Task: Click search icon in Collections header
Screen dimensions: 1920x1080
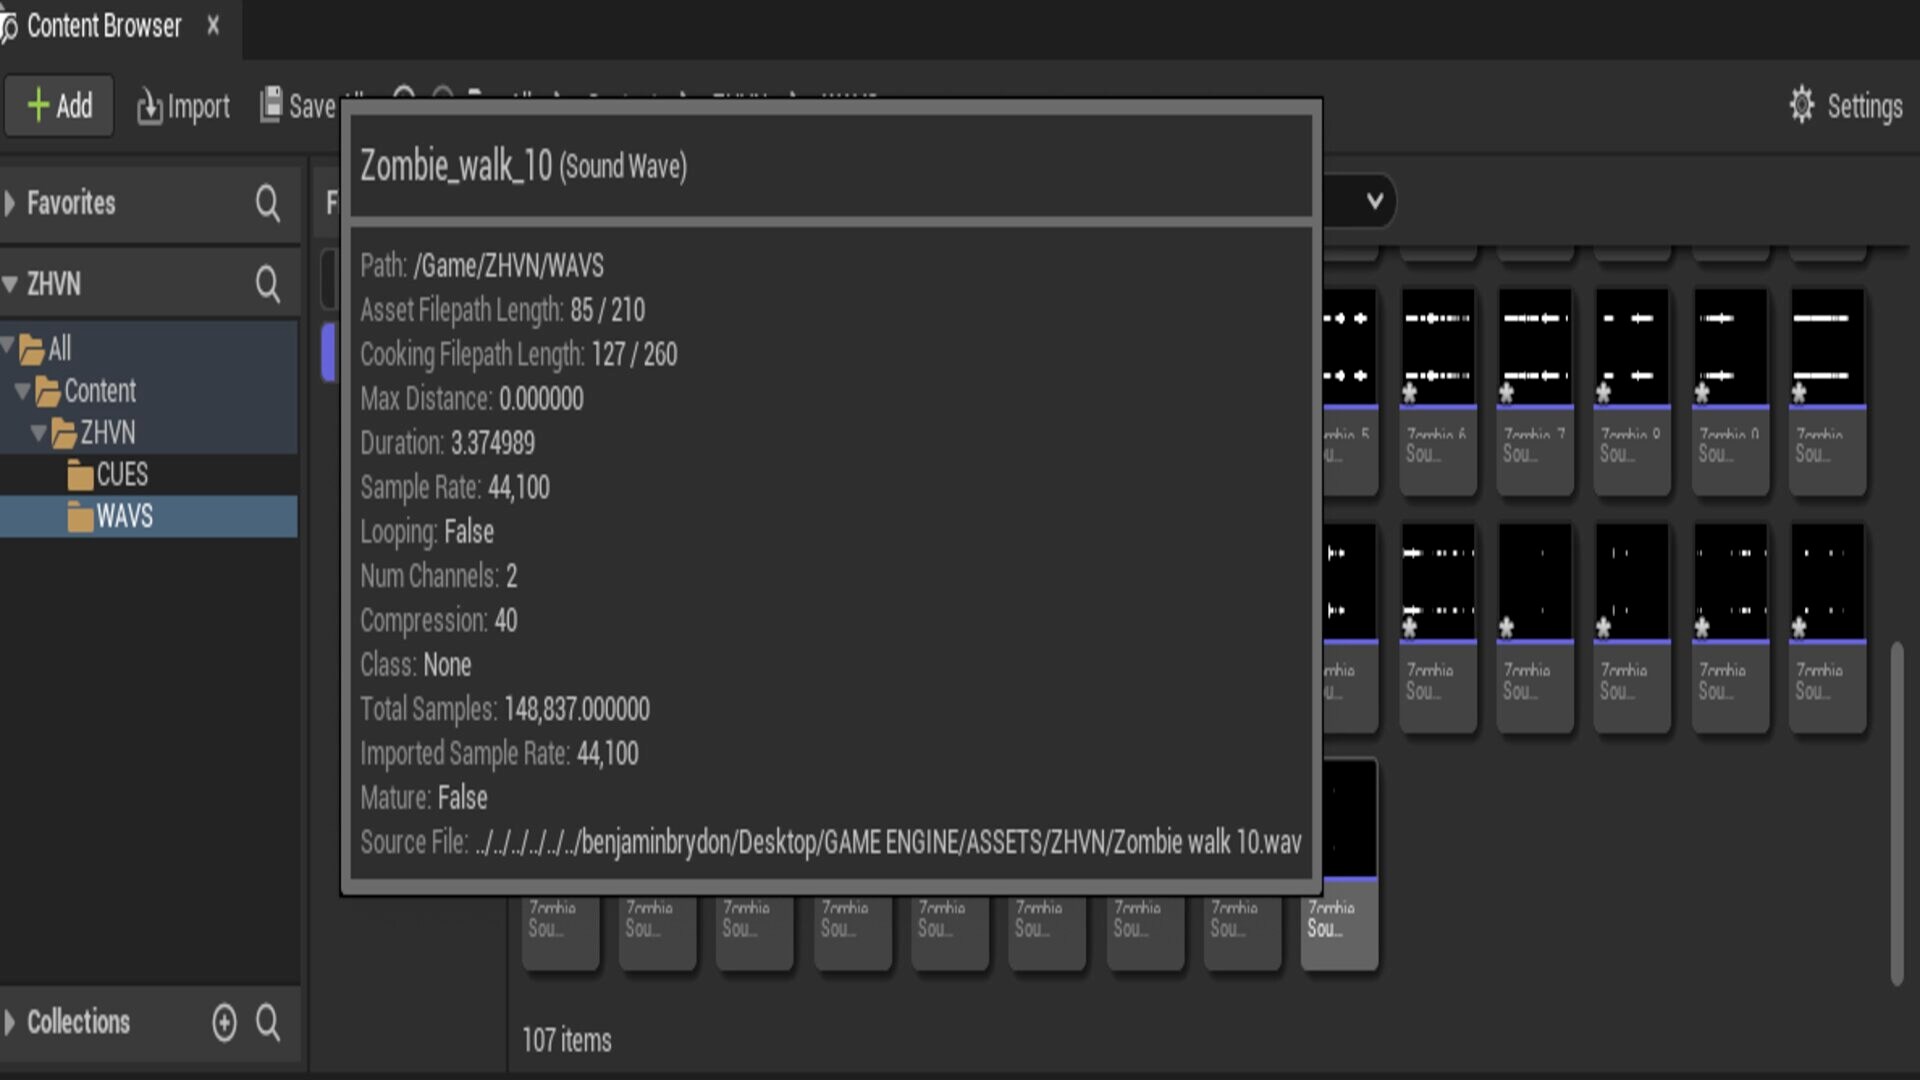Action: [267, 1022]
